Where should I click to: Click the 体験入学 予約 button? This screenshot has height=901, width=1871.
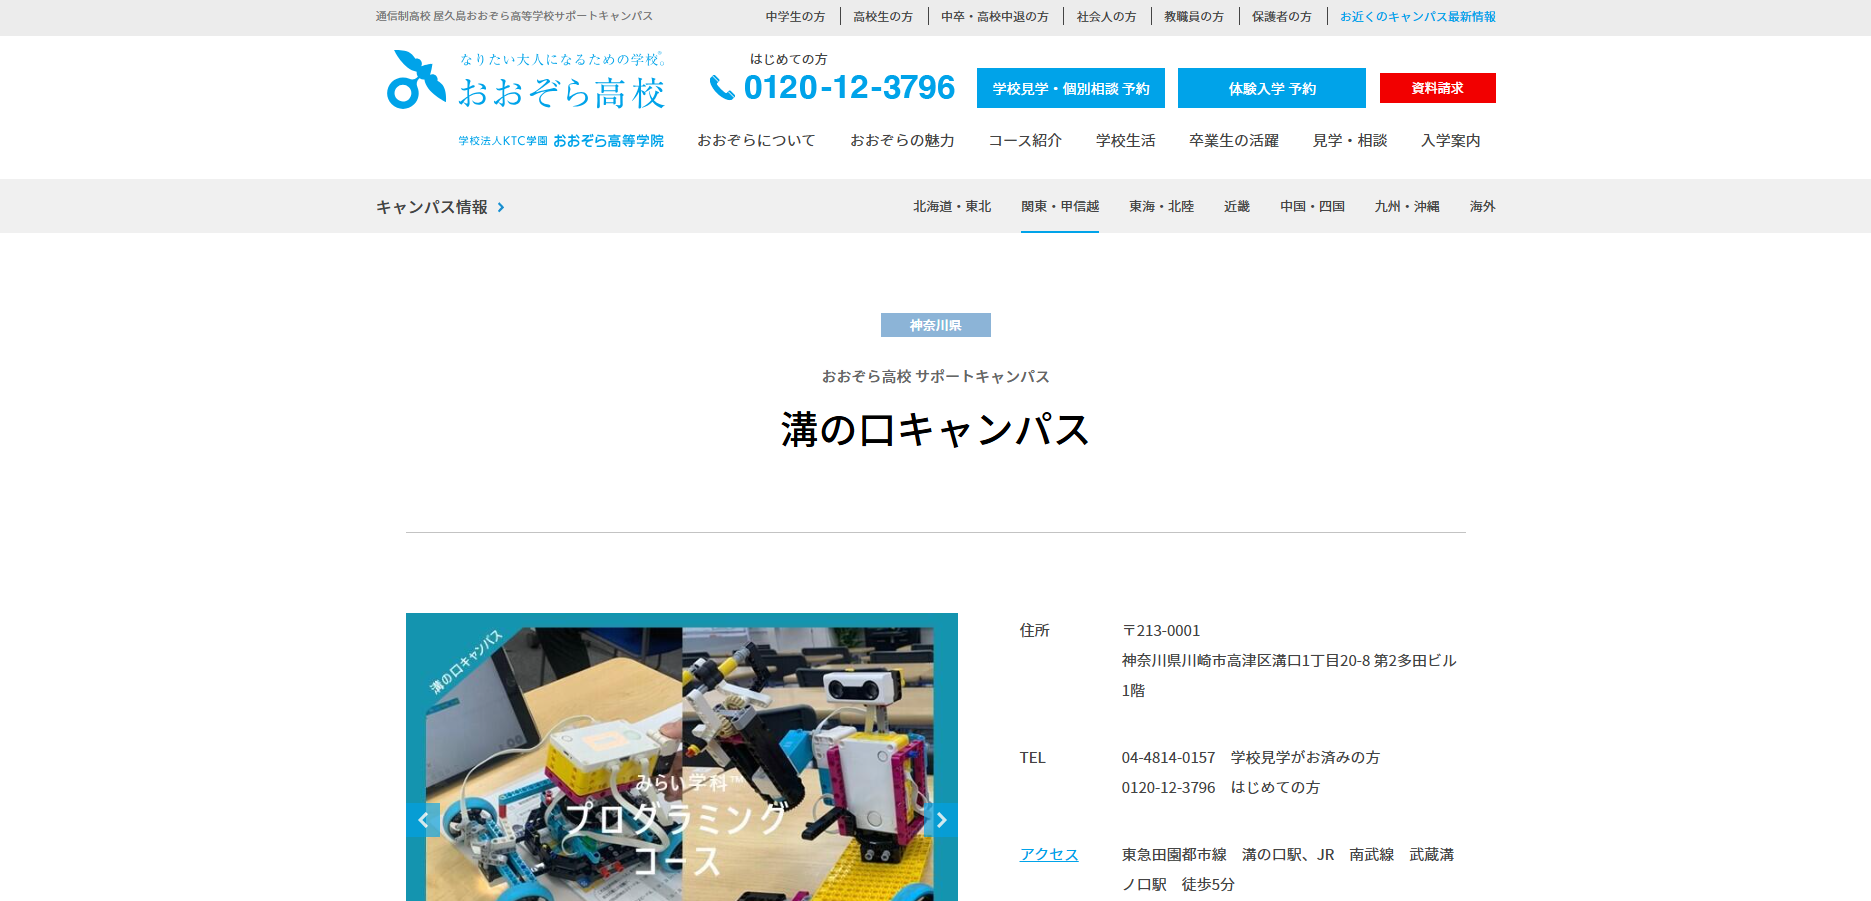pyautogui.click(x=1272, y=88)
